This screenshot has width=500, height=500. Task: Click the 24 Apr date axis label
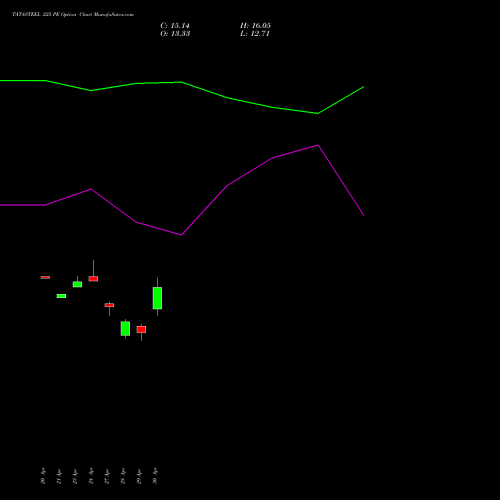91,476
